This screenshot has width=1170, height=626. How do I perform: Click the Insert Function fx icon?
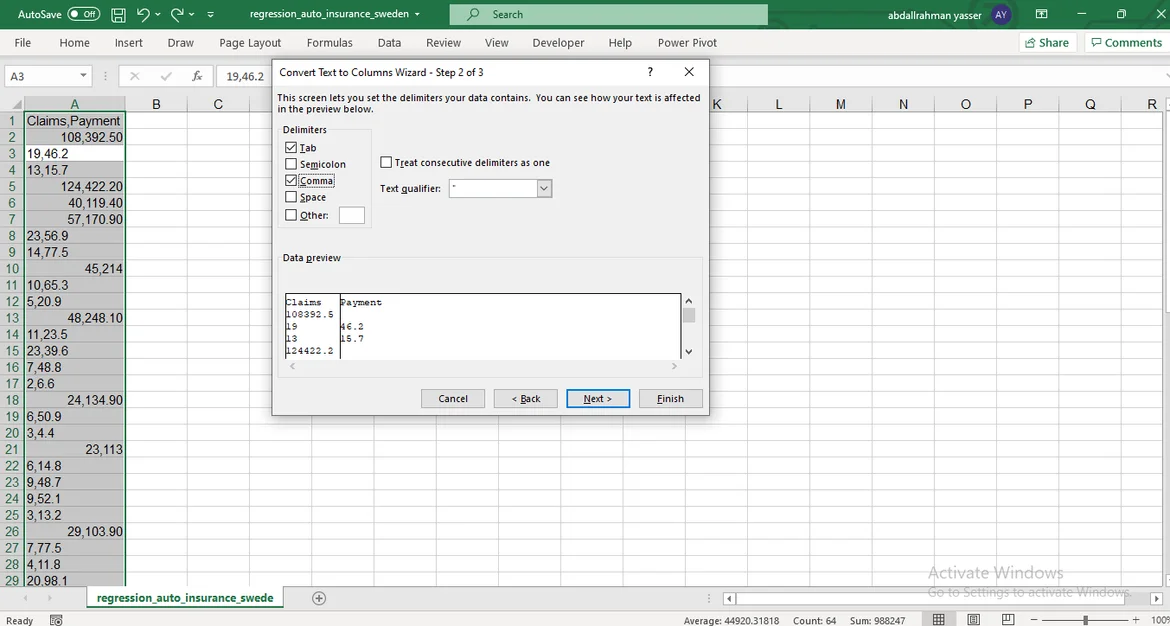point(197,76)
